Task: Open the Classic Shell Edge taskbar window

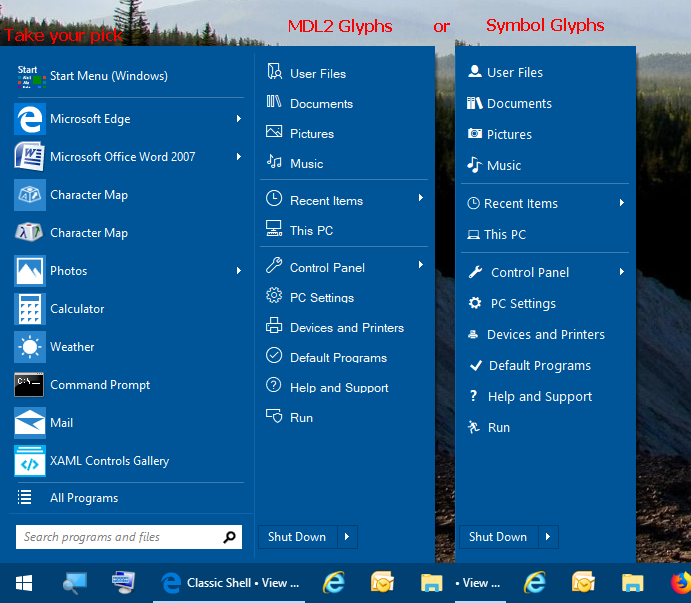Action: (229, 583)
